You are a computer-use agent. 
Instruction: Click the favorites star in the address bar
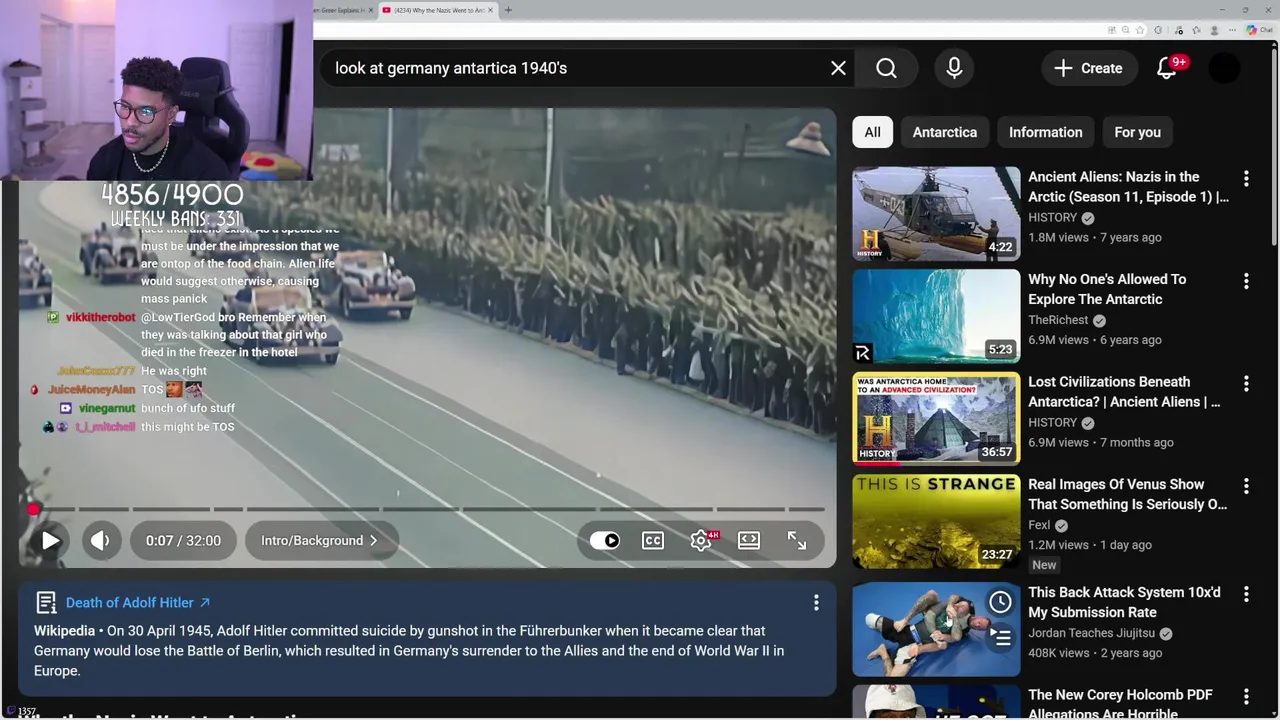(1140, 30)
